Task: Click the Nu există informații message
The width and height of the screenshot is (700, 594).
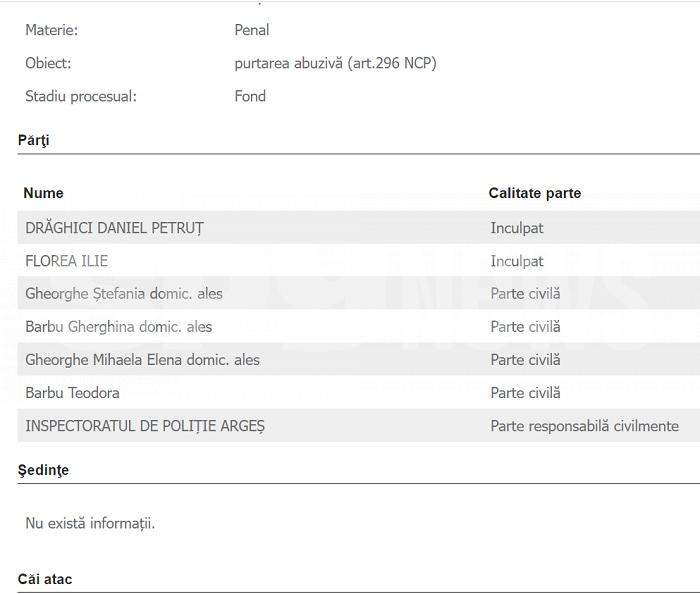Action: (x=90, y=523)
